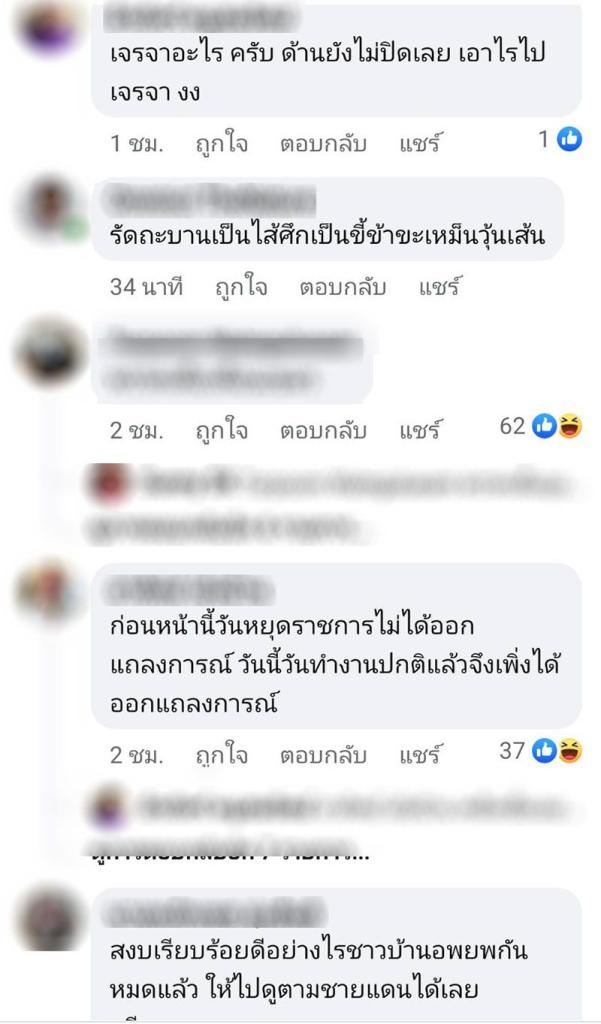Click ตอบกลับ under the 62-reaction comment
This screenshot has height=1024, width=601.
[x=323, y=431]
